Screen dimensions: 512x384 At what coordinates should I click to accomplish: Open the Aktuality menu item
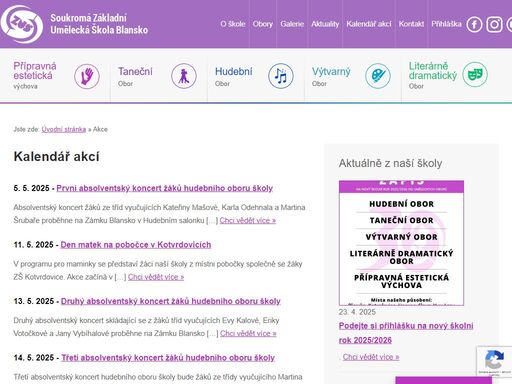click(325, 24)
